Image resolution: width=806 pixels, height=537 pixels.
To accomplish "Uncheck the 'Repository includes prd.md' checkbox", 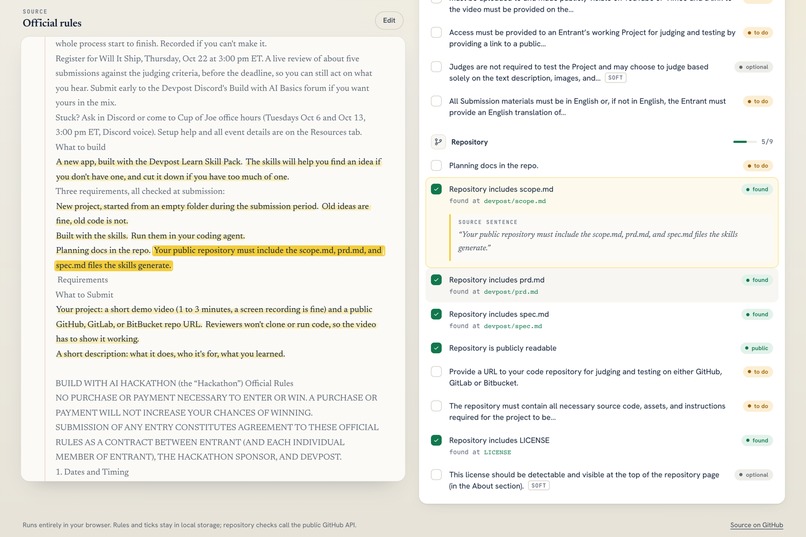I will (436, 280).
